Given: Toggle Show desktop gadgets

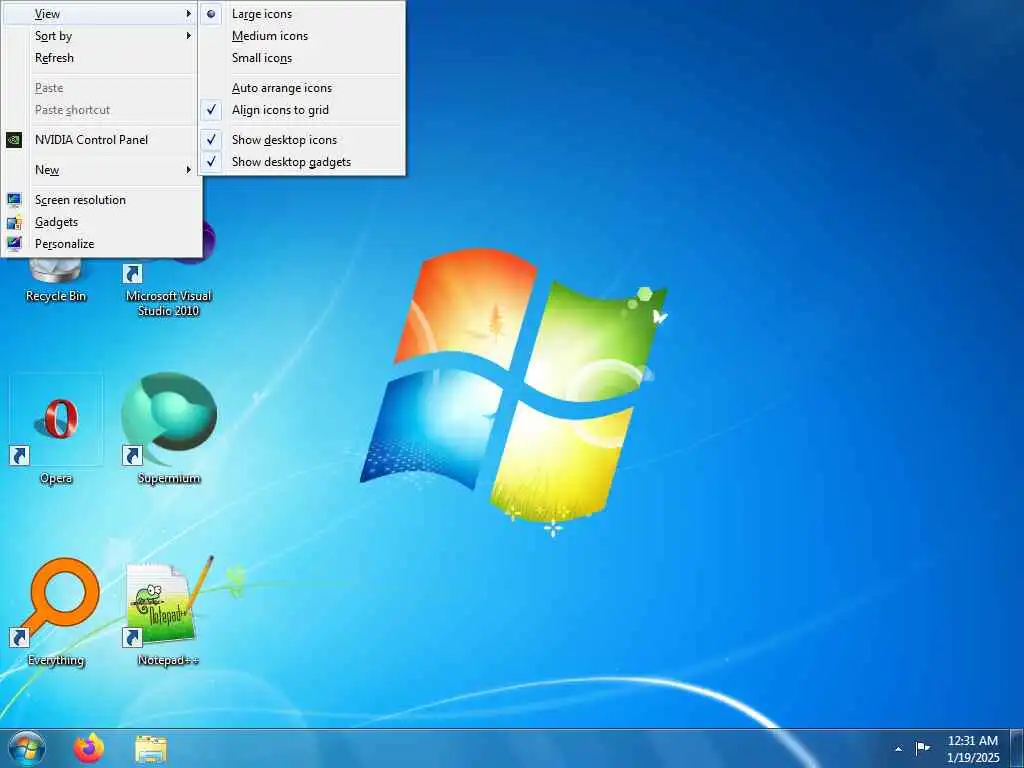Looking at the screenshot, I should coord(302,162).
